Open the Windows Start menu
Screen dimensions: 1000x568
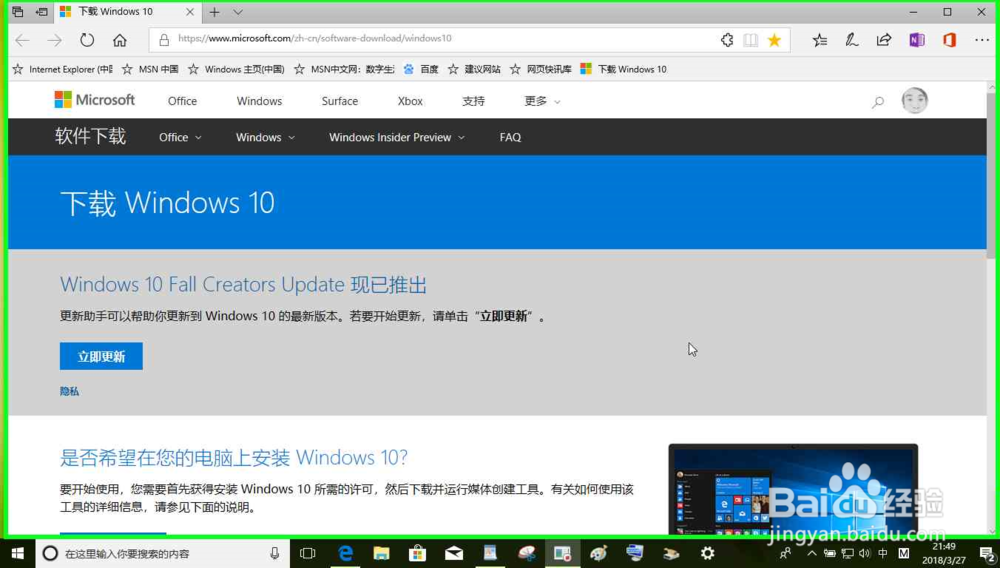[x=17, y=553]
